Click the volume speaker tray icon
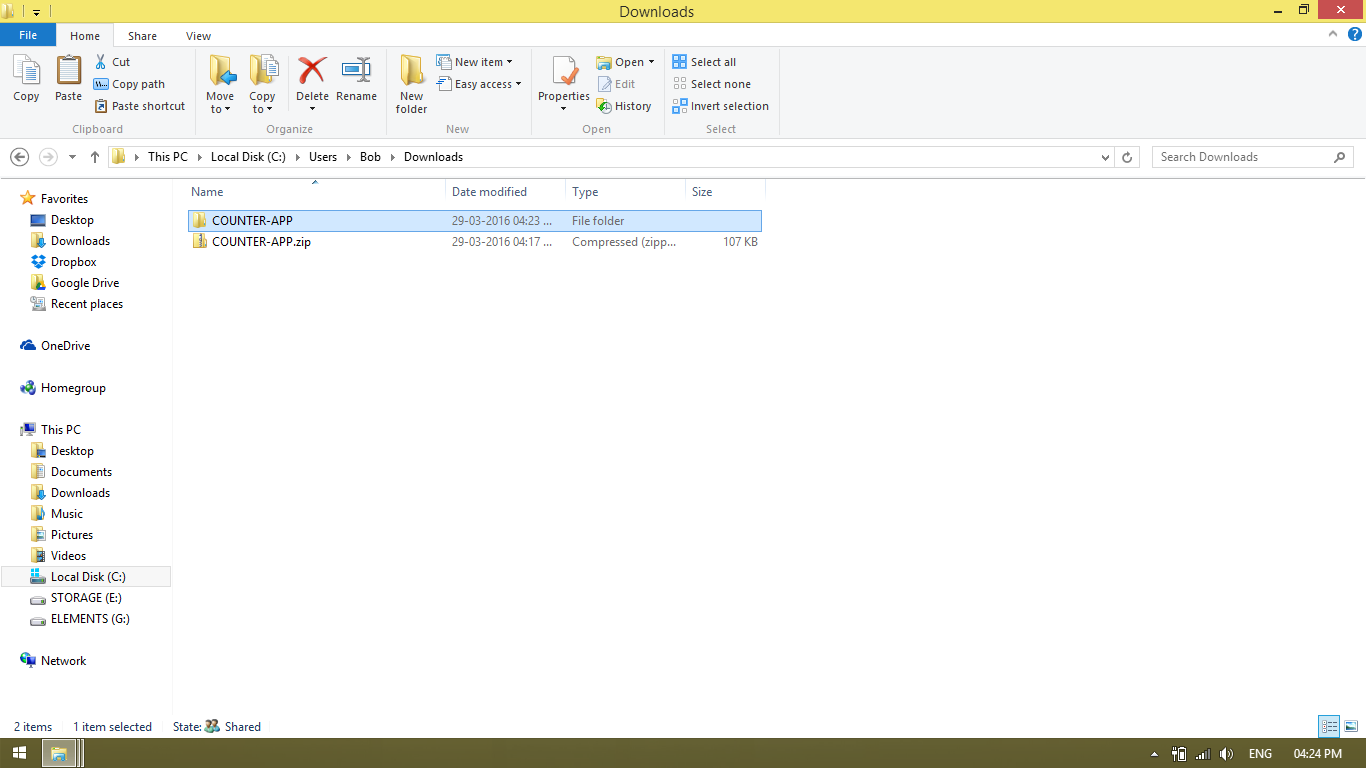This screenshot has height=768, width=1366. click(1227, 754)
